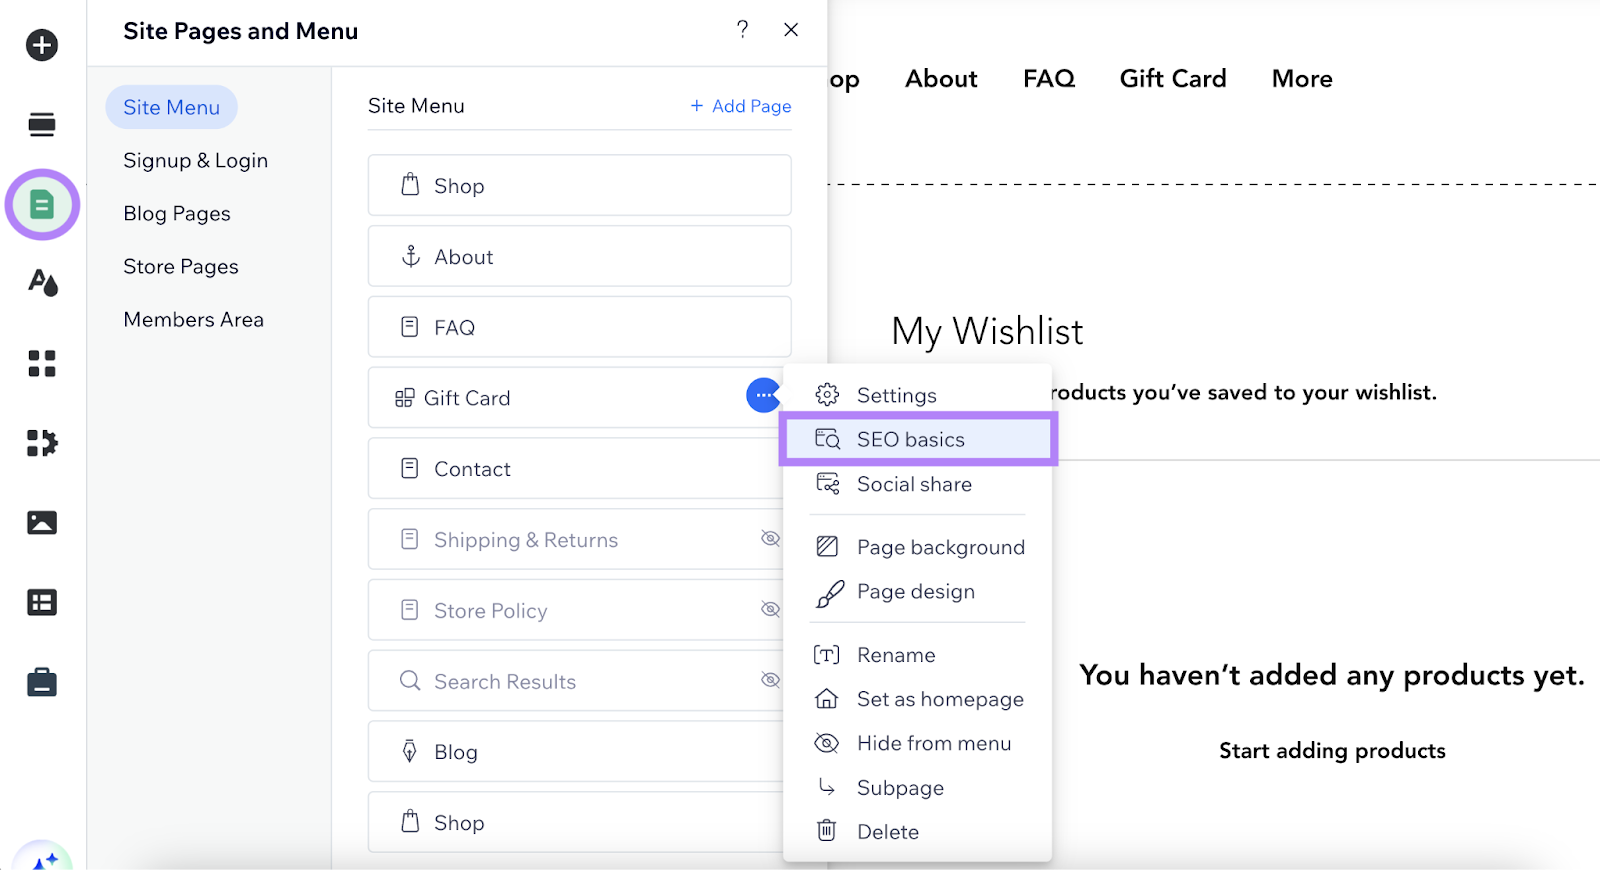Open the Sections icon in left sidebar
Viewport: 1600px width, 870px height.
42,125
